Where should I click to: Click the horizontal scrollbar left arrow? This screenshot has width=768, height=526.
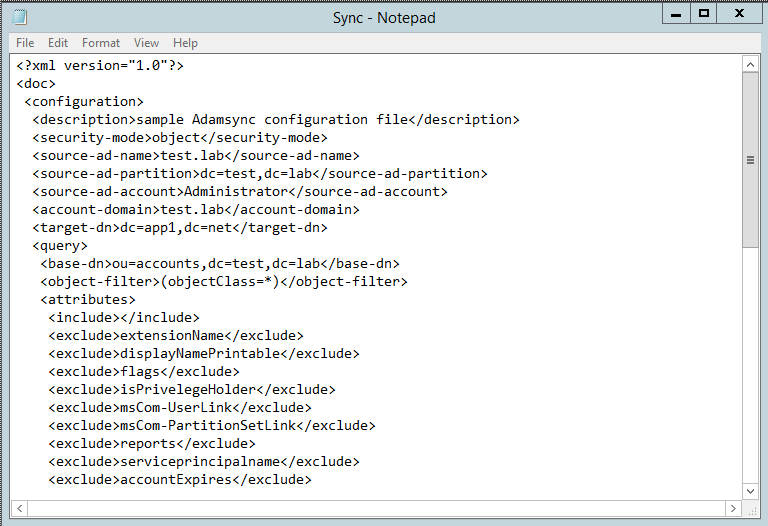pyautogui.click(x=20, y=508)
